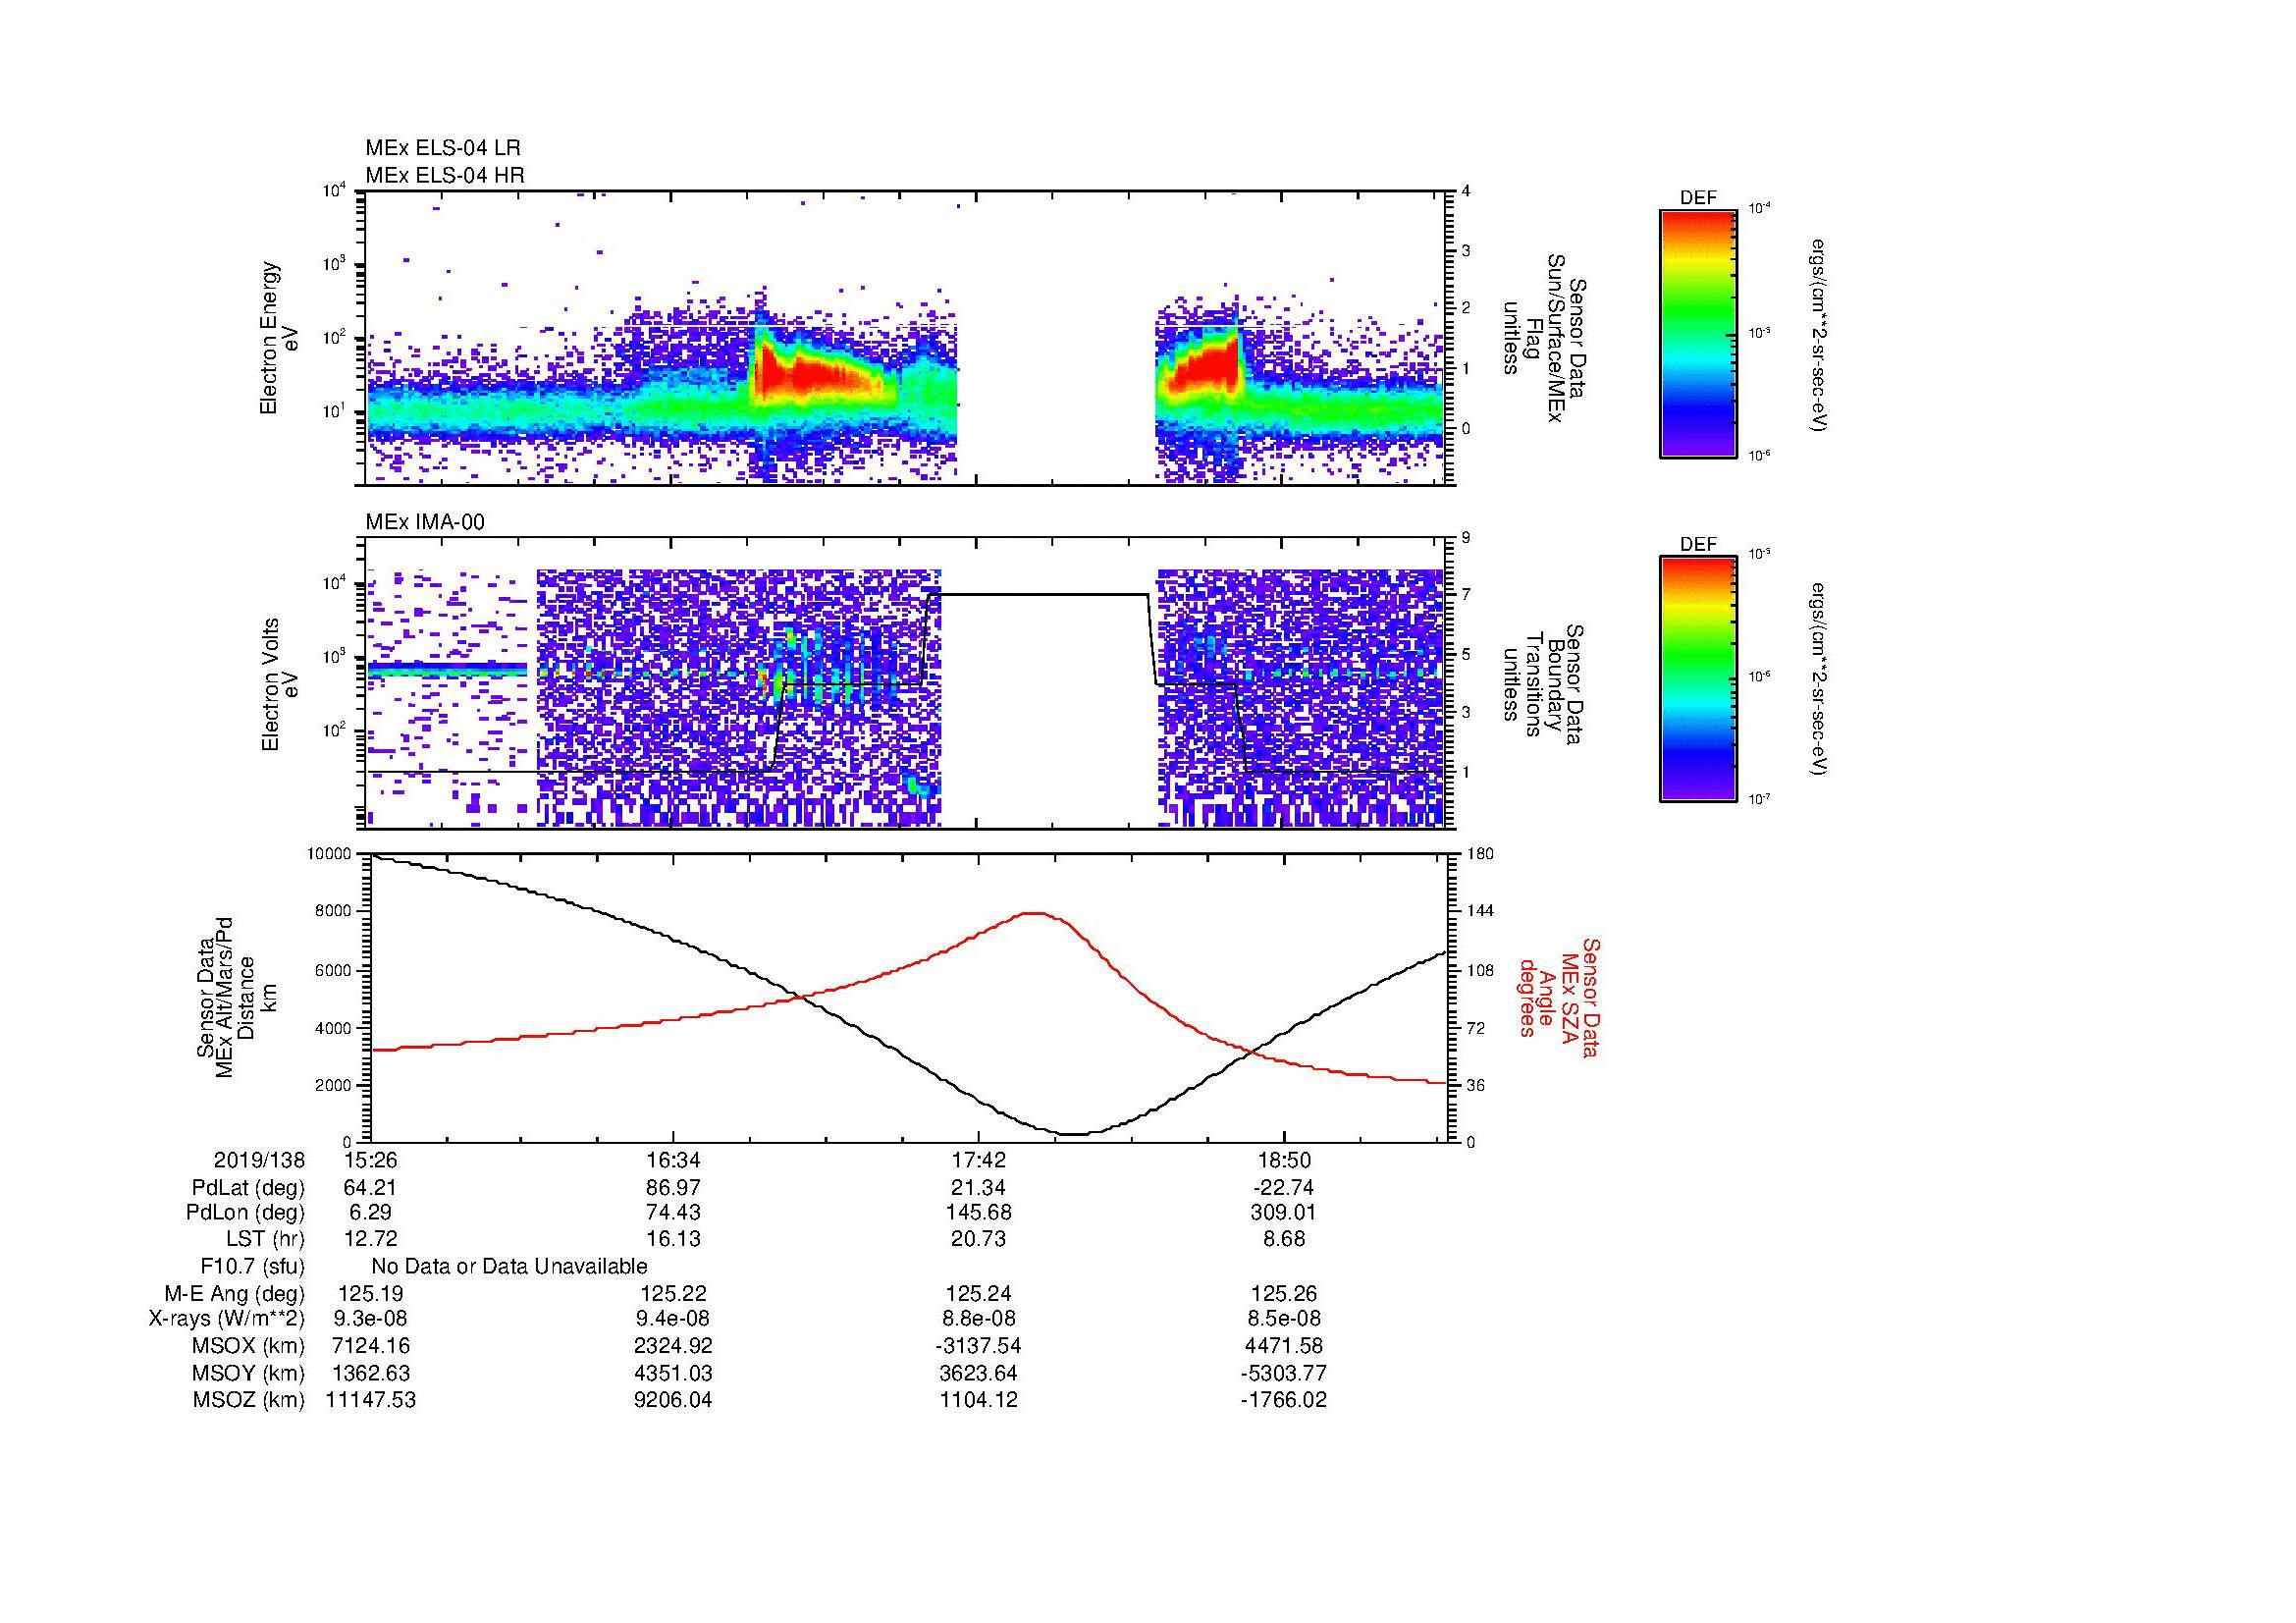The height and width of the screenshot is (1623, 2296).
Task: Select the "MEx ELS-04 HR" panel title
Action: pyautogui.click(x=444, y=175)
